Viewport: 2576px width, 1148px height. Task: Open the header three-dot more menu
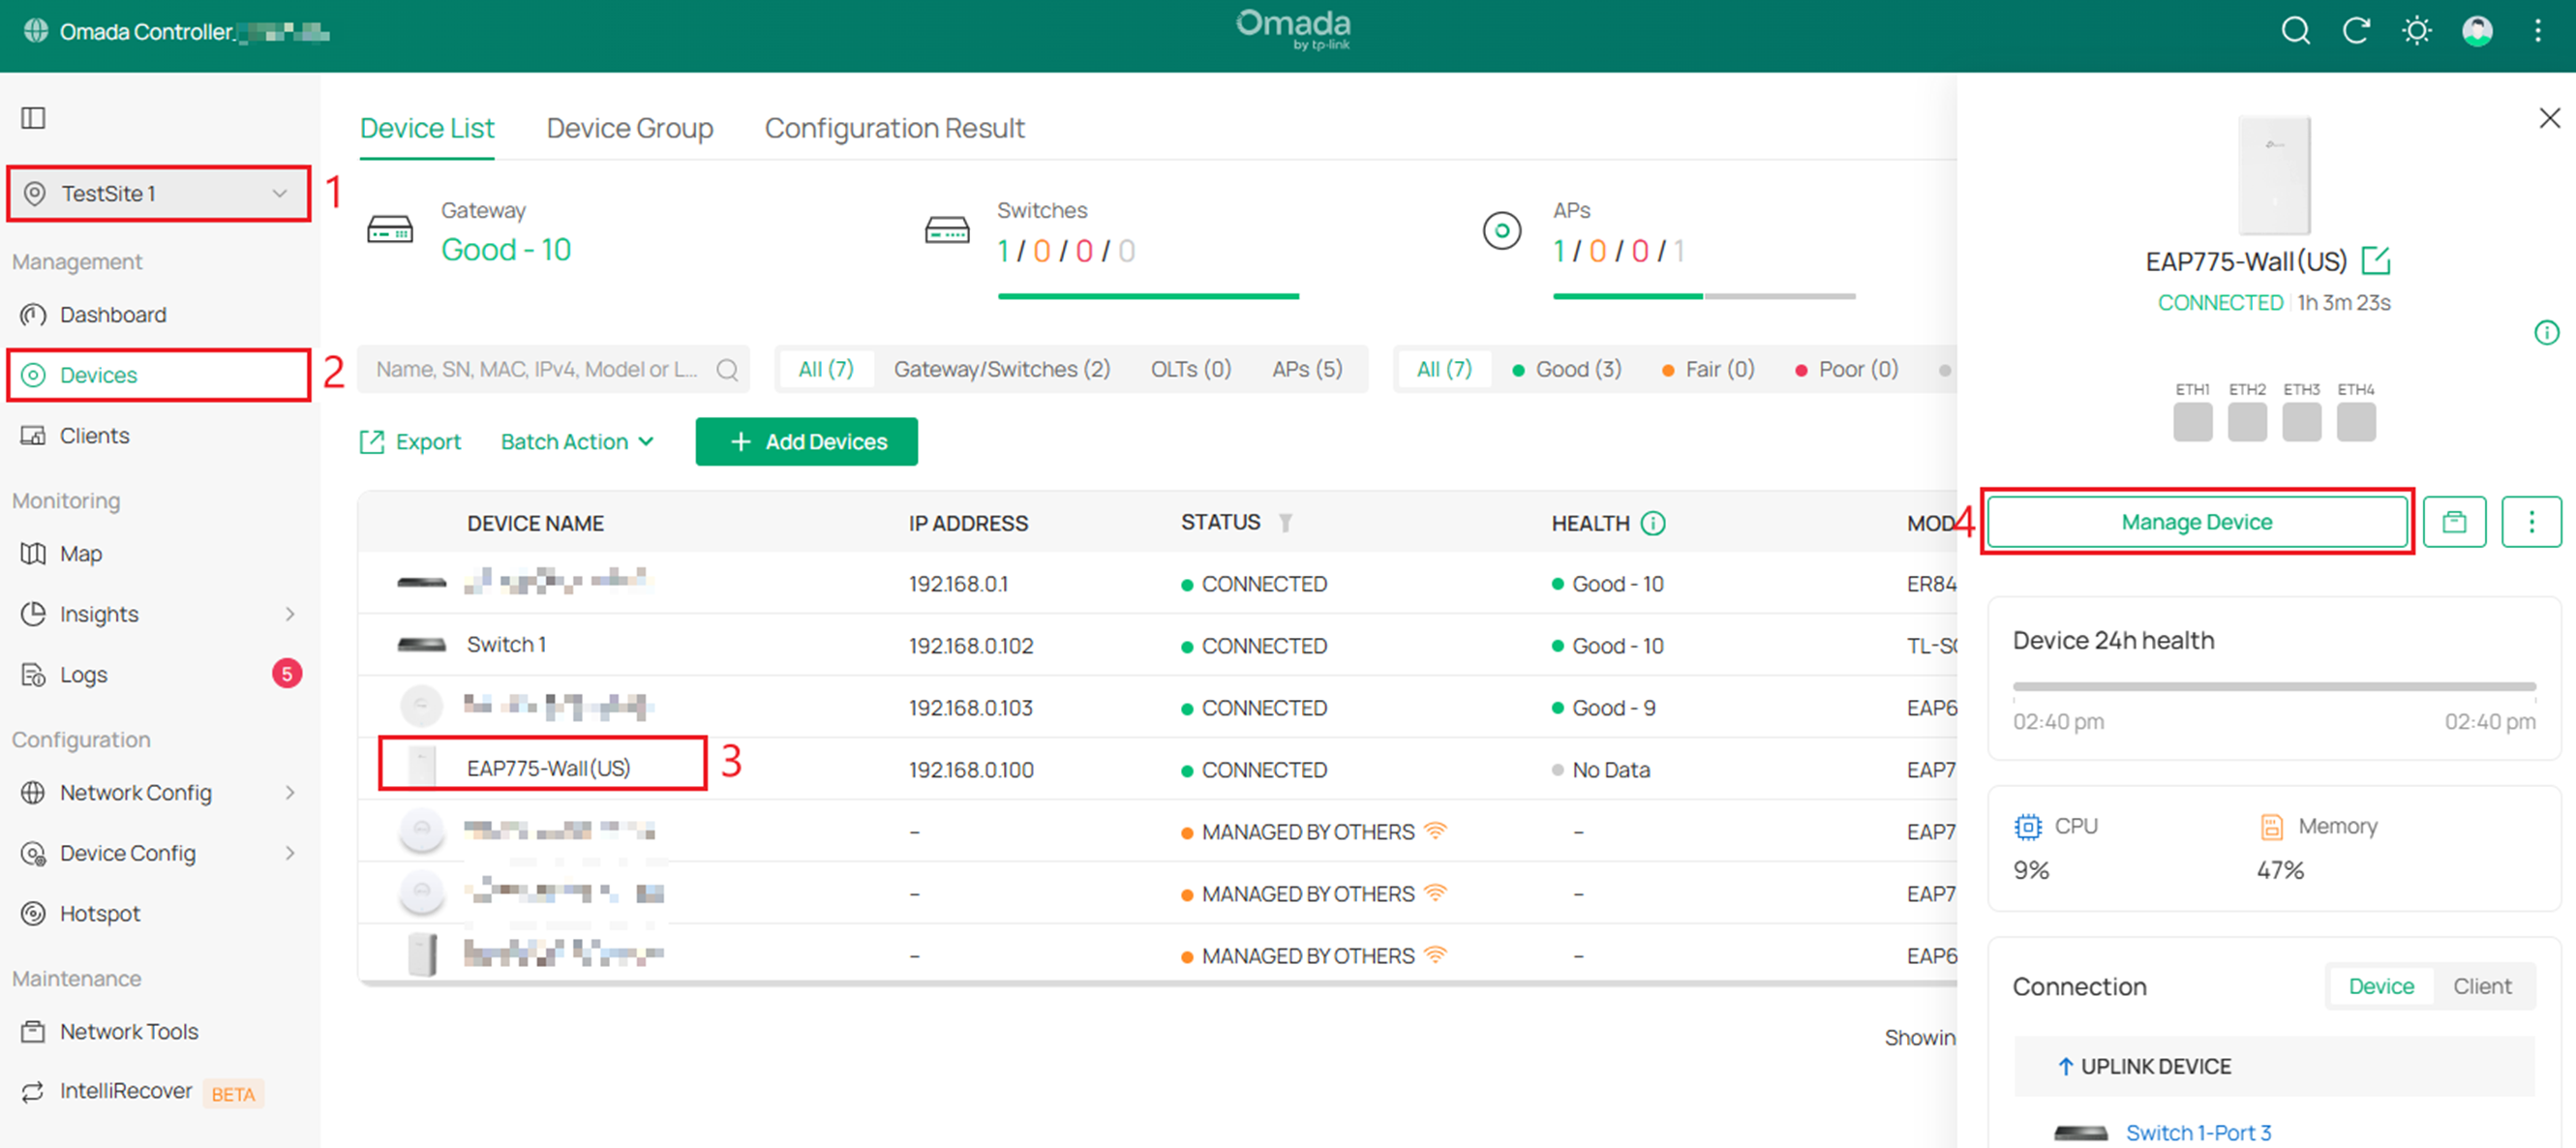pos(2537,31)
